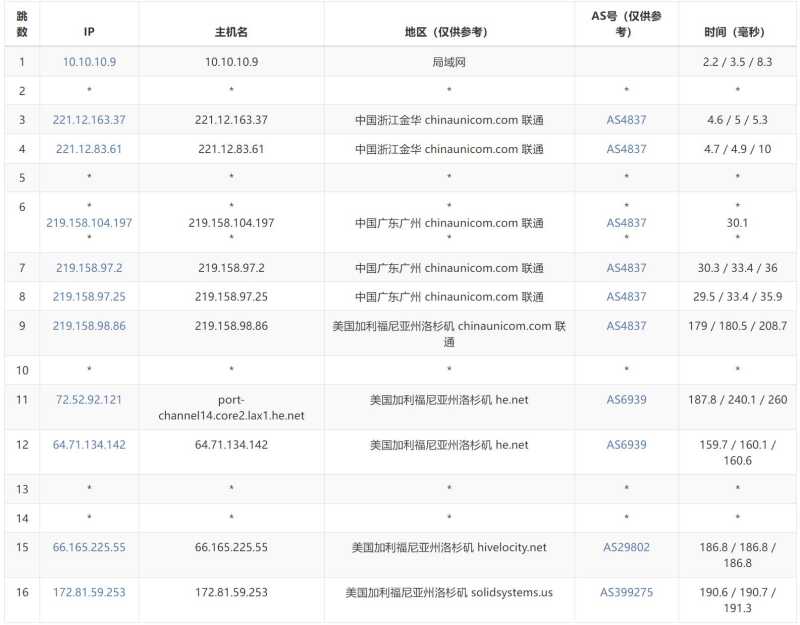This screenshot has height=625, width=800.
Task: Open IP link 72.52.92.121 on hop 11
Action: coord(90,399)
